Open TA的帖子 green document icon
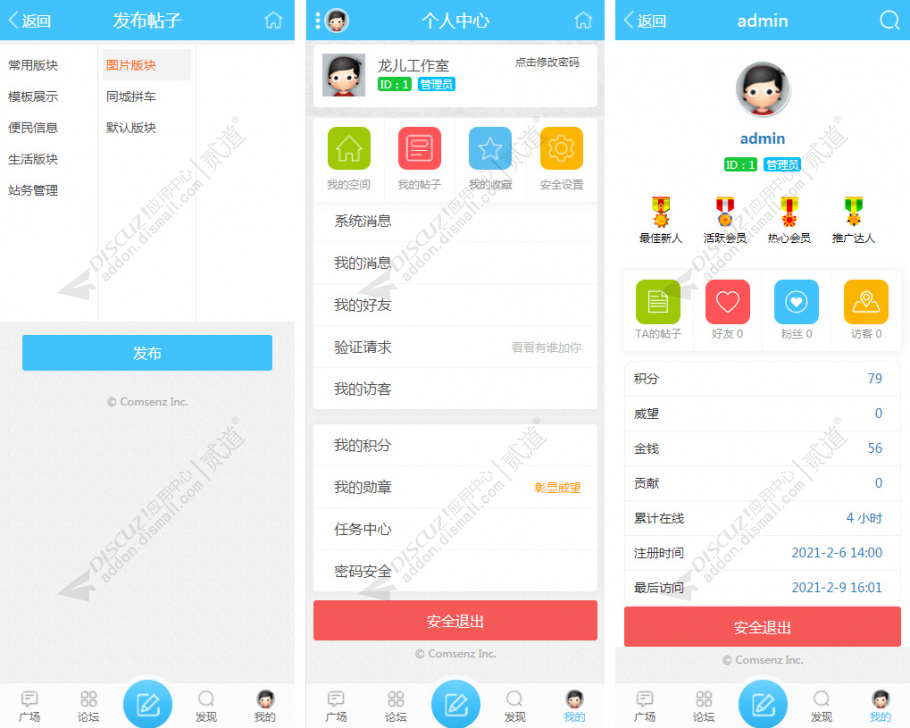 point(658,302)
